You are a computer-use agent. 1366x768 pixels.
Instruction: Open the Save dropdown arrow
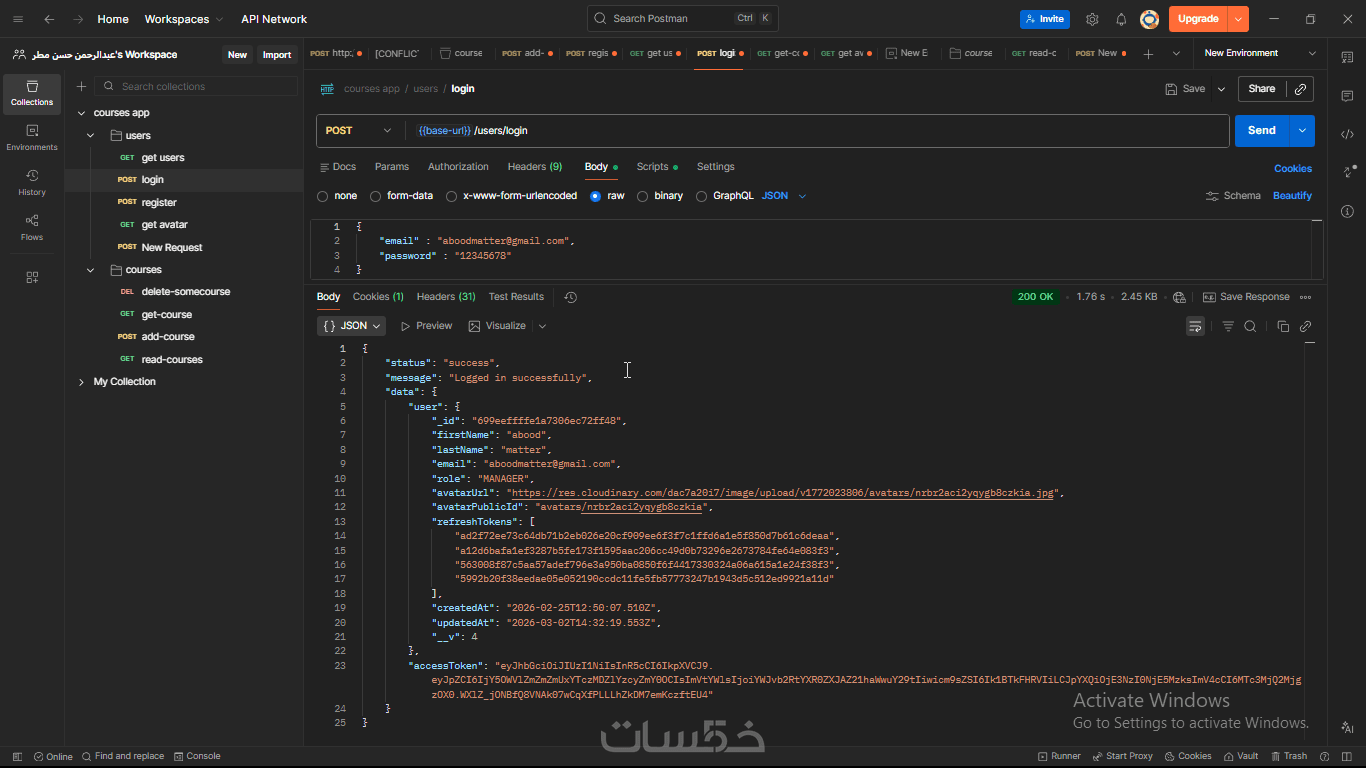[1221, 89]
